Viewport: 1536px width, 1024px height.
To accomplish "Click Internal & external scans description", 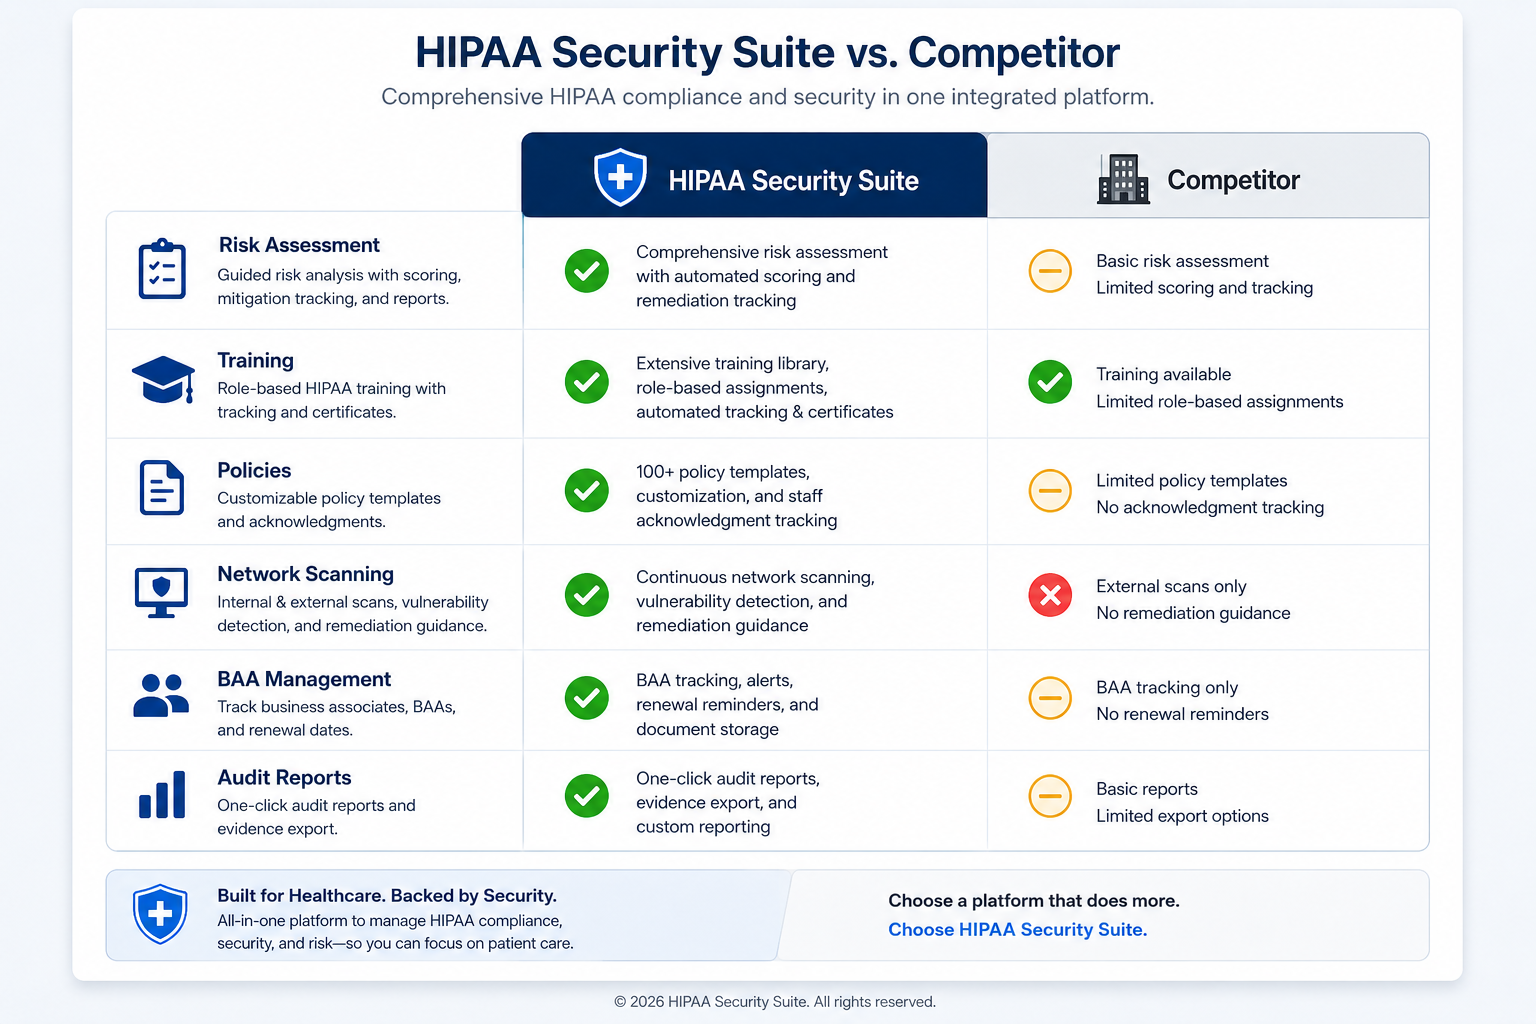I will (353, 614).
